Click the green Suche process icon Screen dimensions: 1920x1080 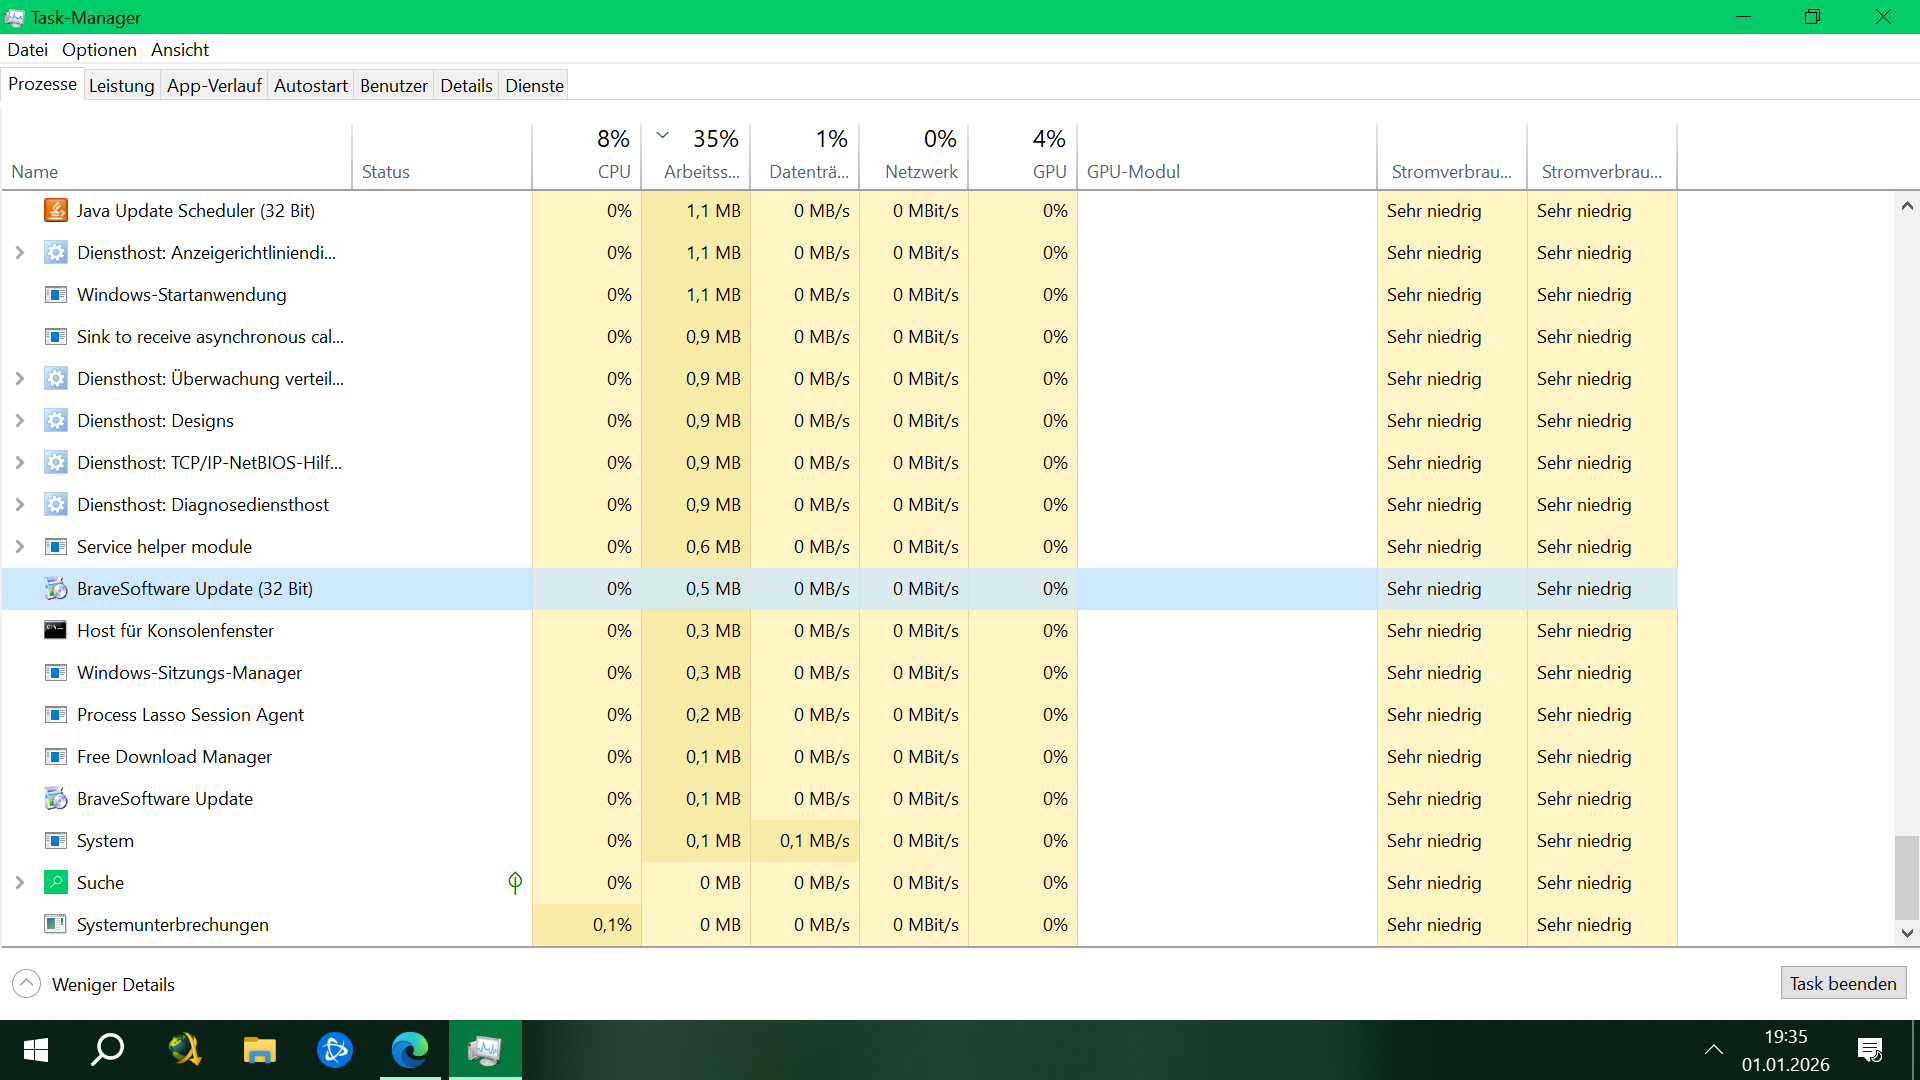click(56, 883)
